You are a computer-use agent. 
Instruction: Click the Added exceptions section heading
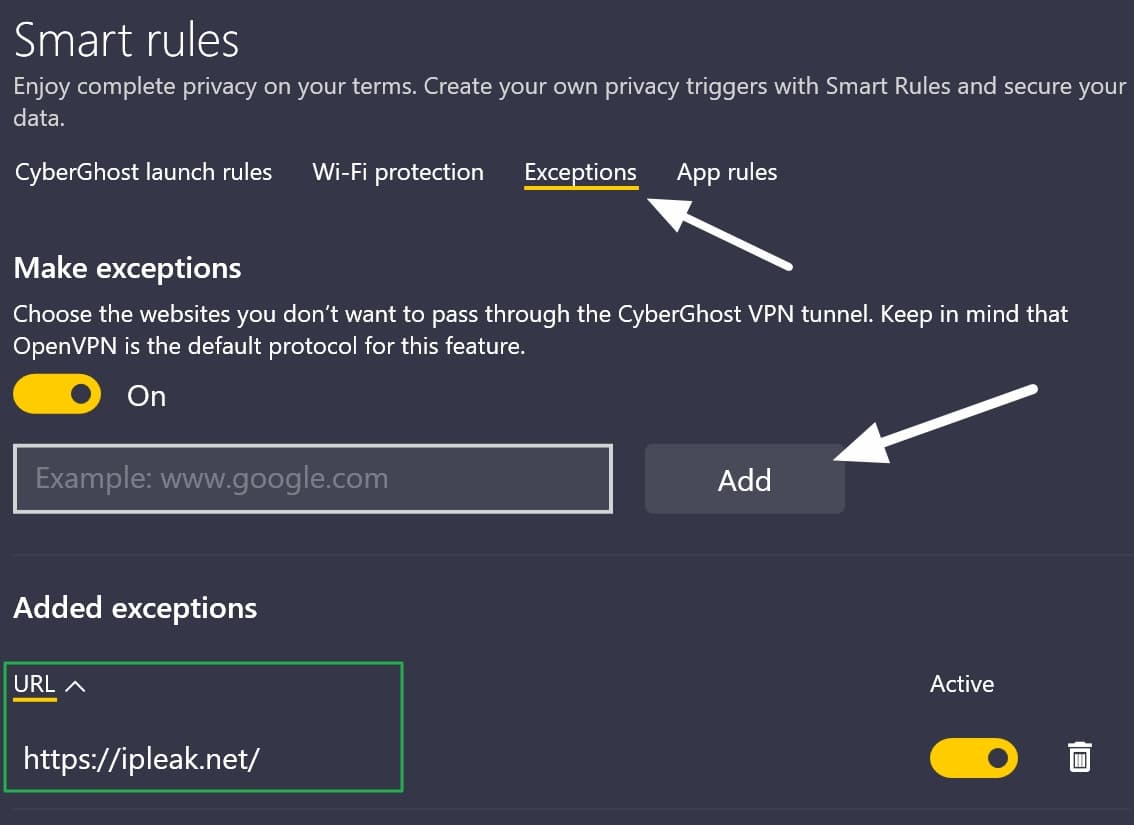point(135,608)
